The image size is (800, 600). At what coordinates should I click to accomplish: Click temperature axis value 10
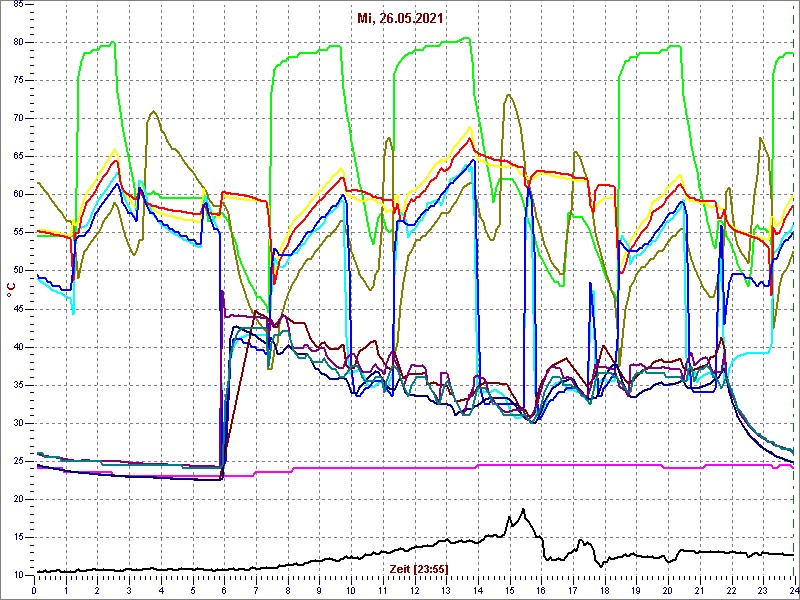[x=18, y=576]
